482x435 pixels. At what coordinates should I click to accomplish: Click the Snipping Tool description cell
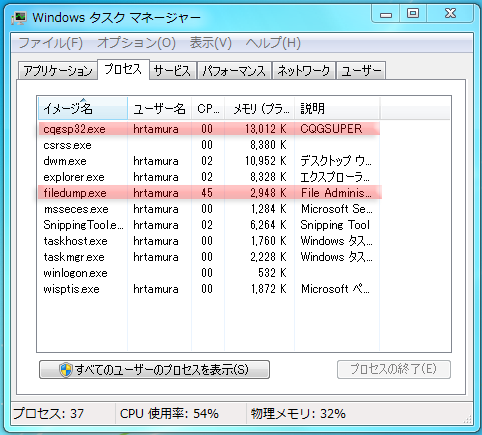(335, 225)
